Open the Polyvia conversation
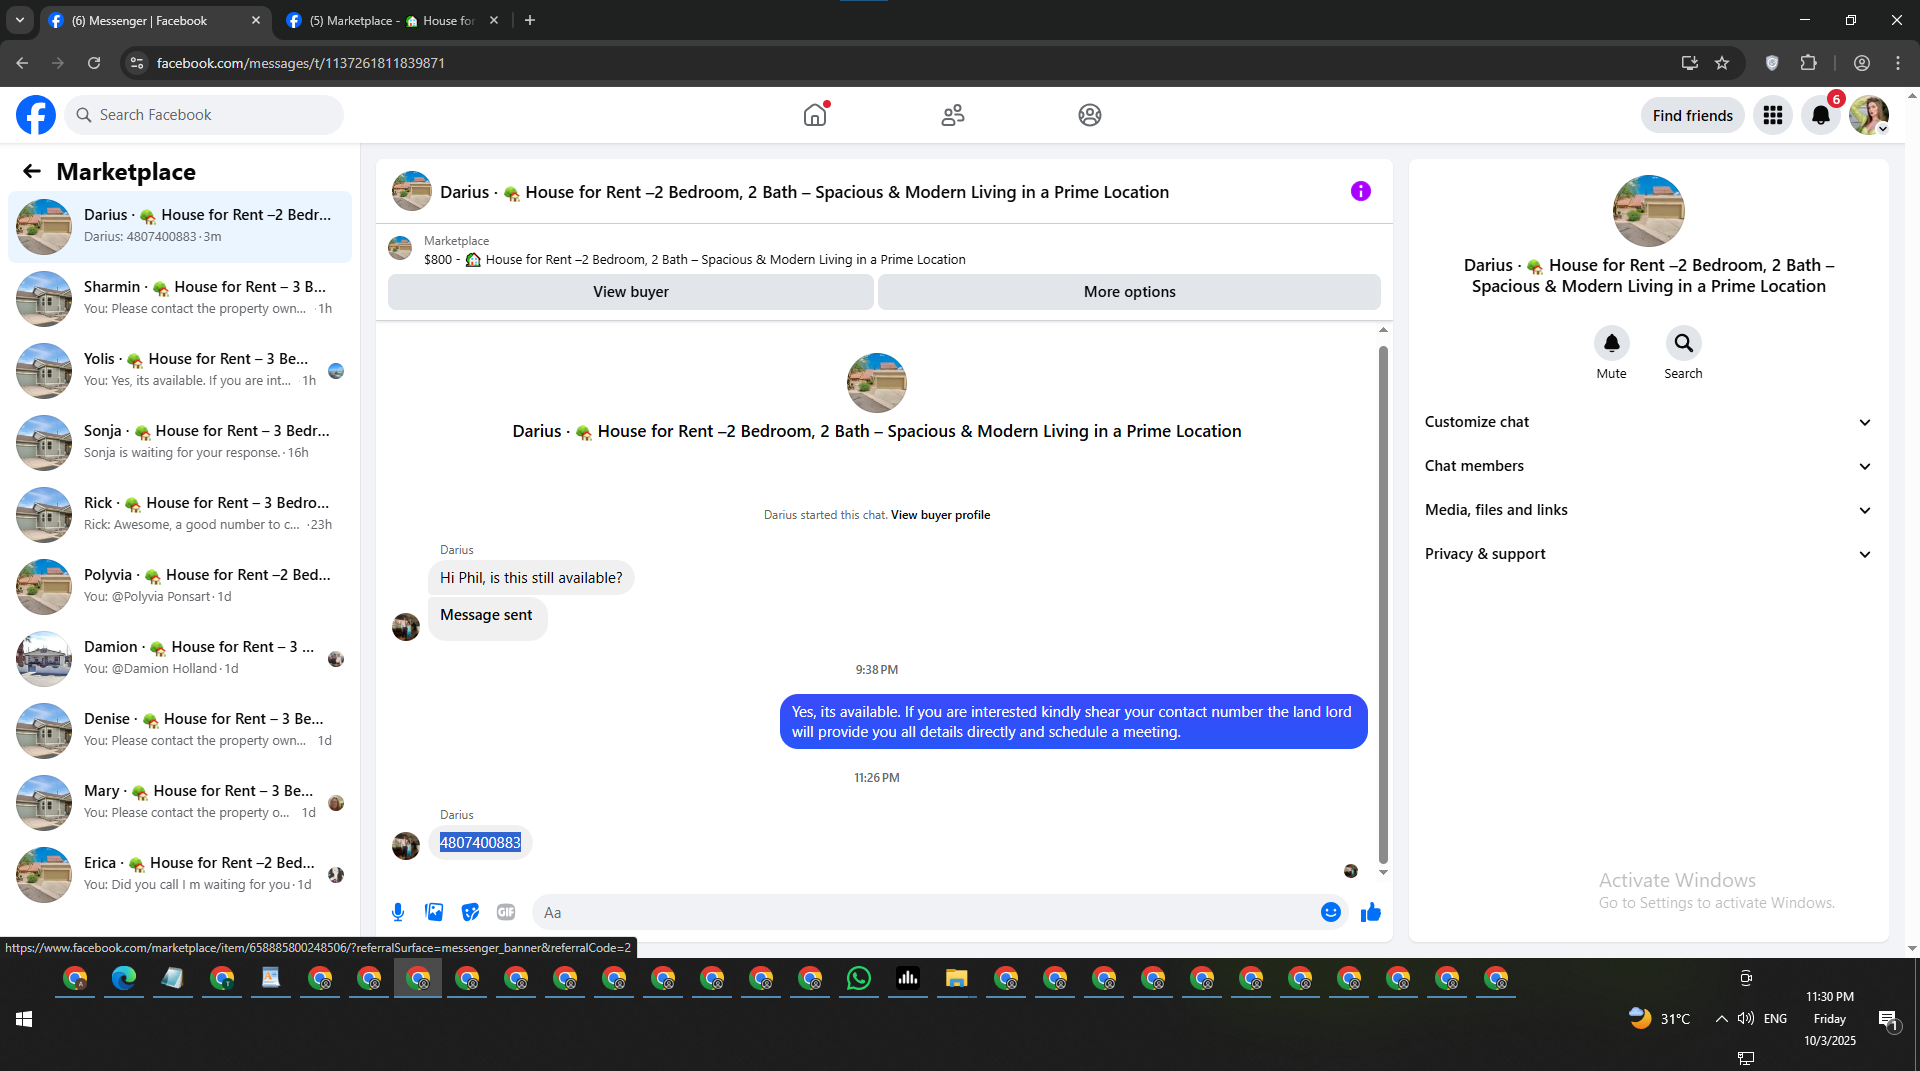1920x1071 pixels. tap(180, 587)
